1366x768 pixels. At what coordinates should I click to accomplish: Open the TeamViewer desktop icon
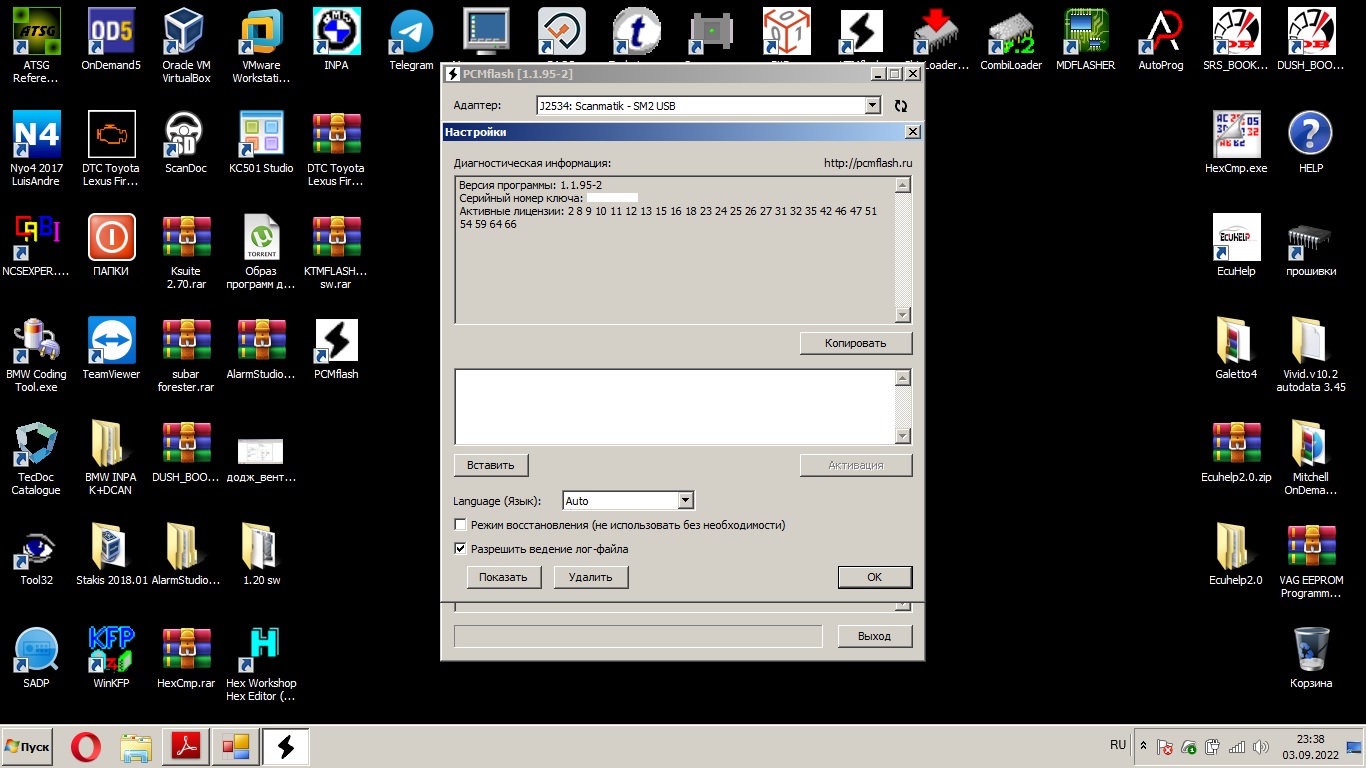coord(111,343)
